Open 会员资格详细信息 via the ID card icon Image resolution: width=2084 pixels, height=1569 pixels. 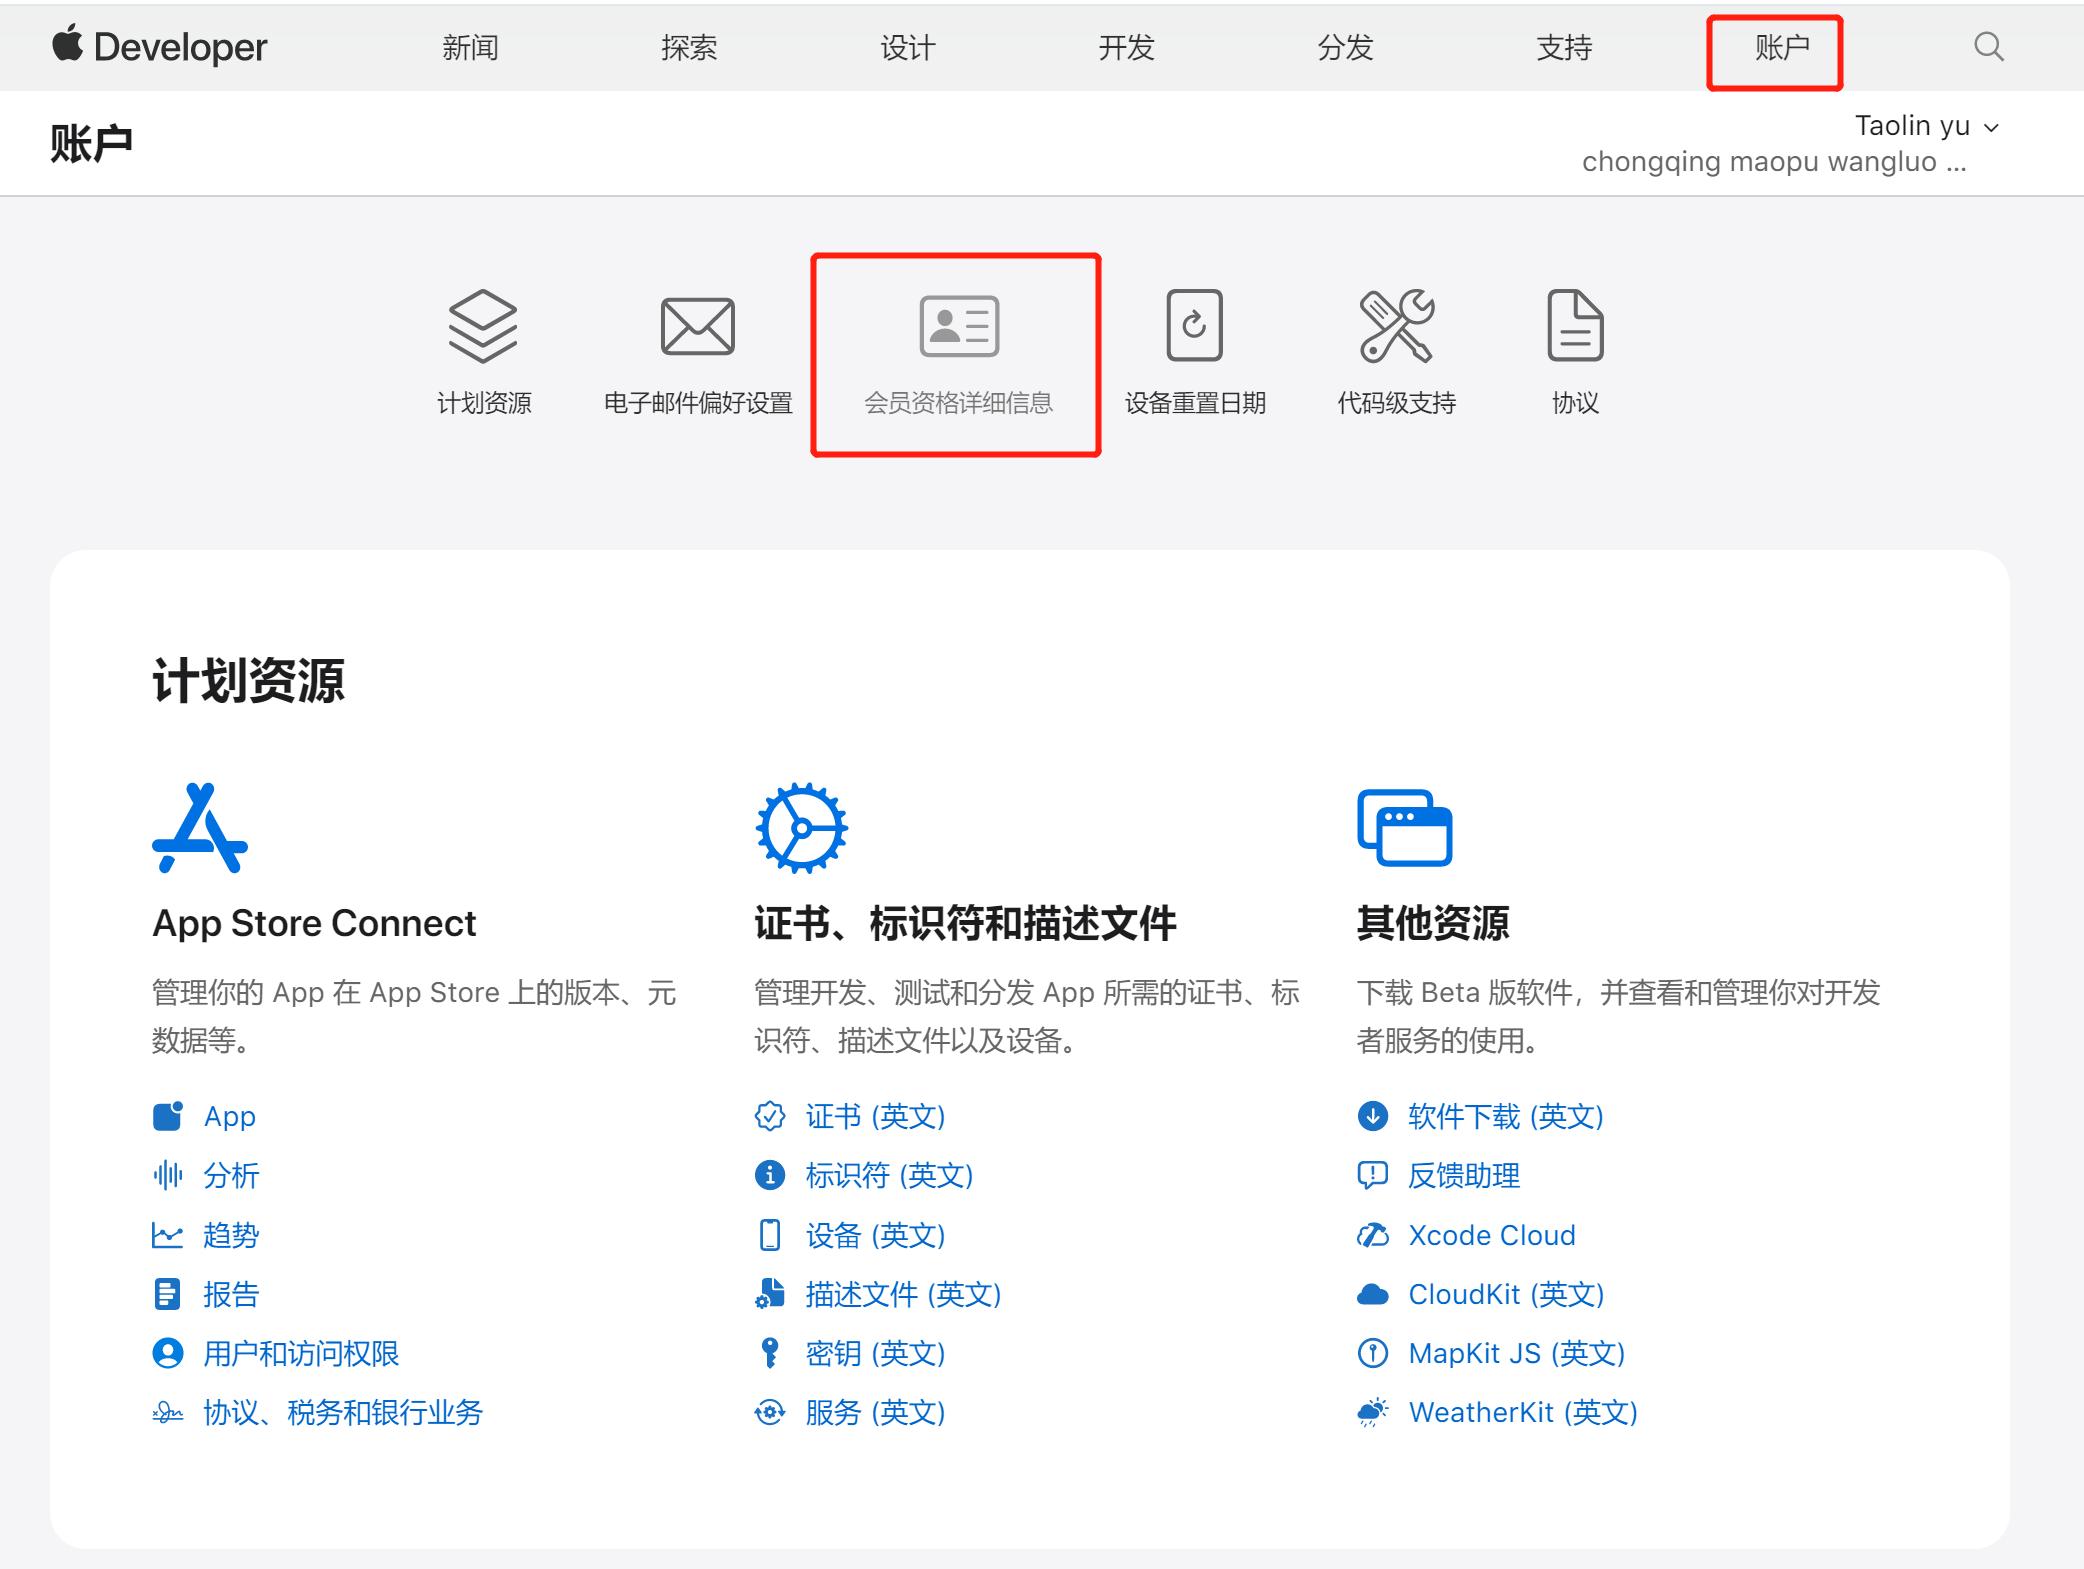click(956, 325)
